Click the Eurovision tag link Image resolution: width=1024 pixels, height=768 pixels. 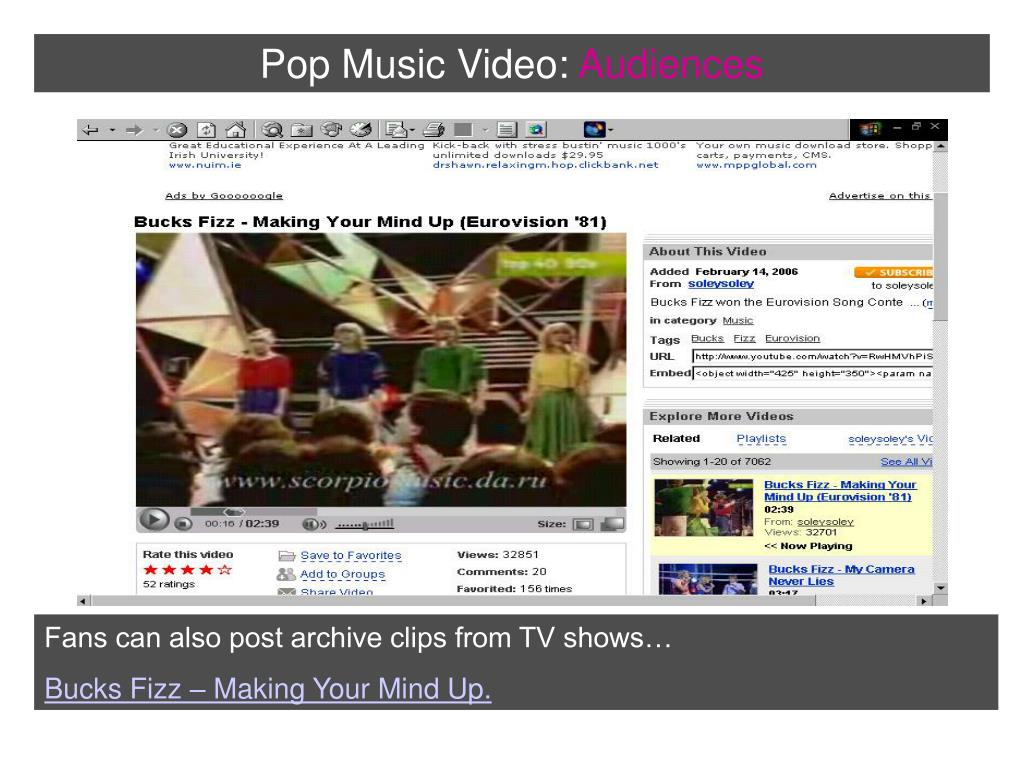[792, 338]
